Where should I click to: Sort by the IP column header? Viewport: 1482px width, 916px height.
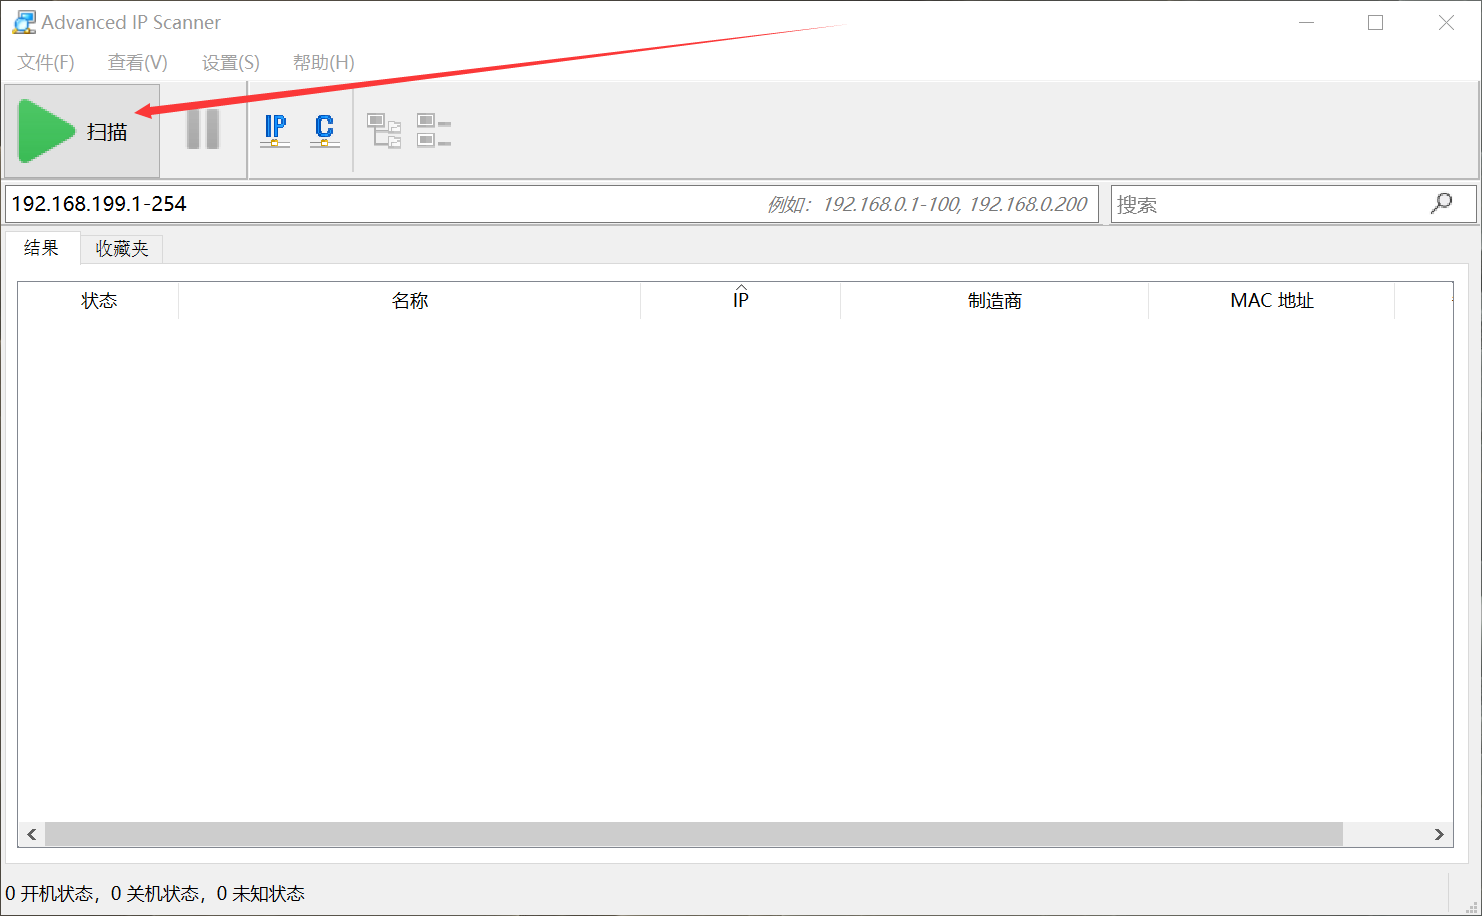(x=741, y=301)
